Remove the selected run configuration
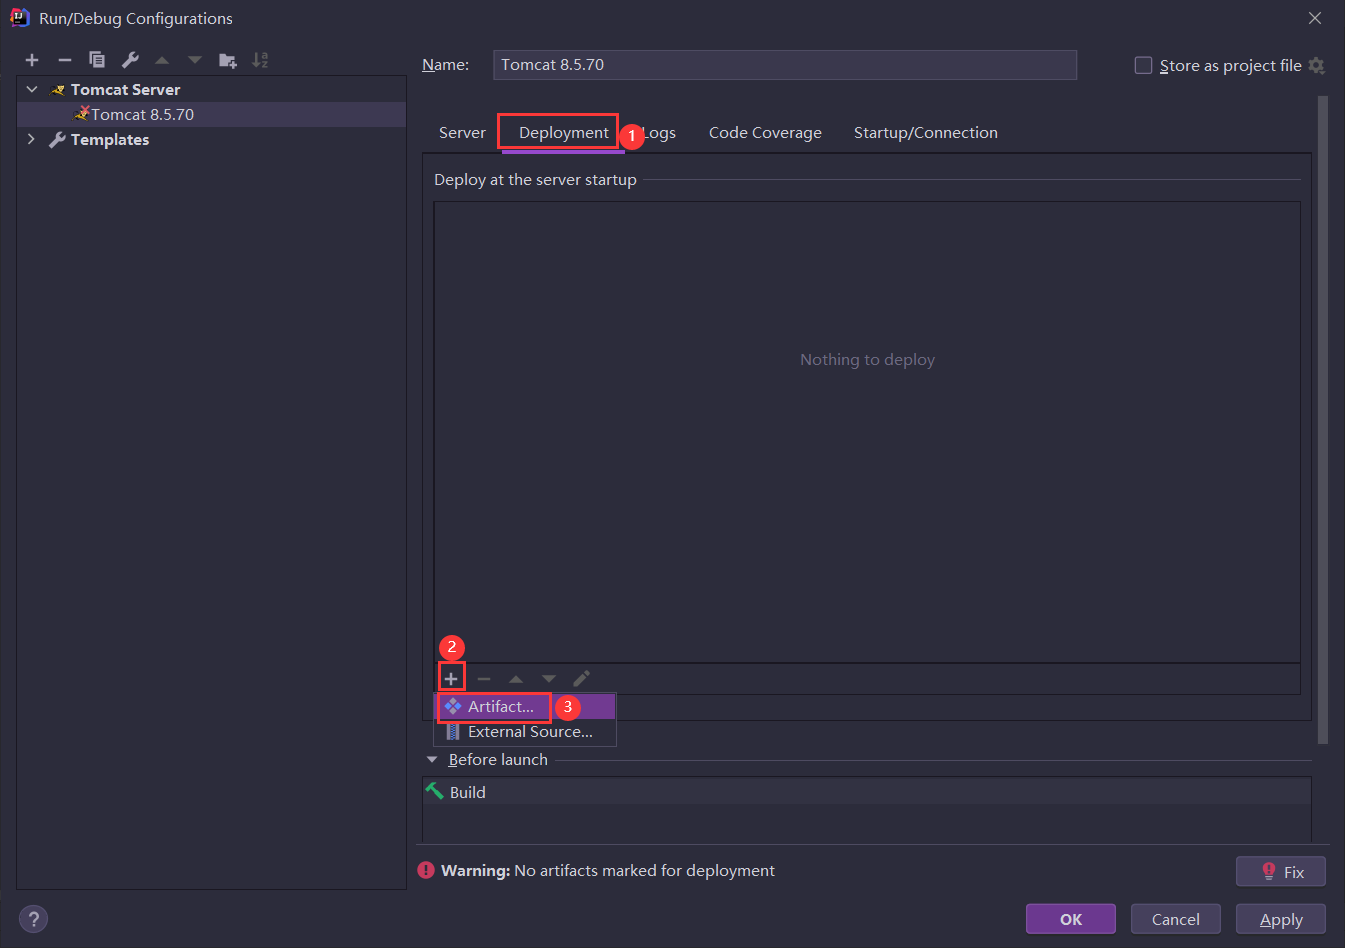 pos(65,60)
